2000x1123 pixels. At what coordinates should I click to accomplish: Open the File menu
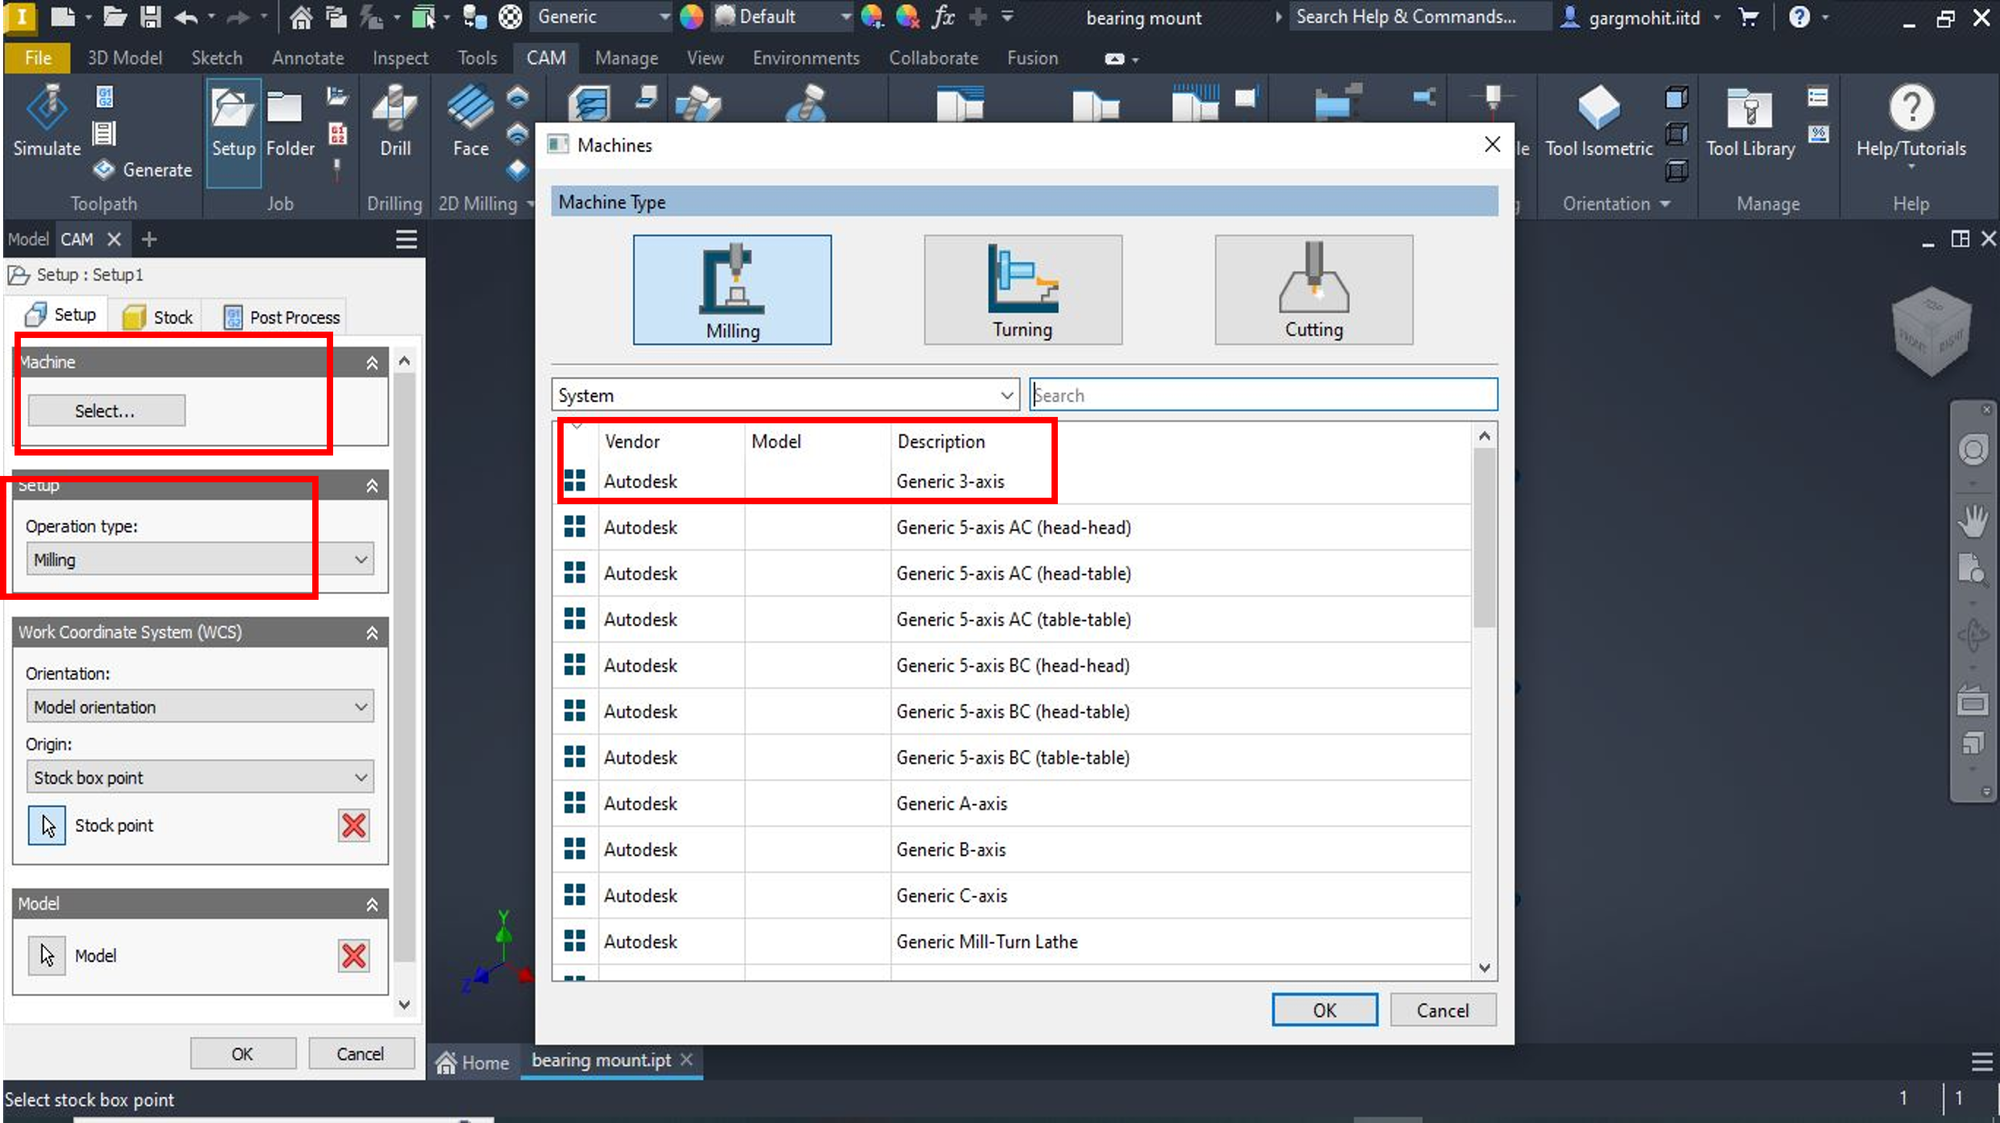click(38, 58)
